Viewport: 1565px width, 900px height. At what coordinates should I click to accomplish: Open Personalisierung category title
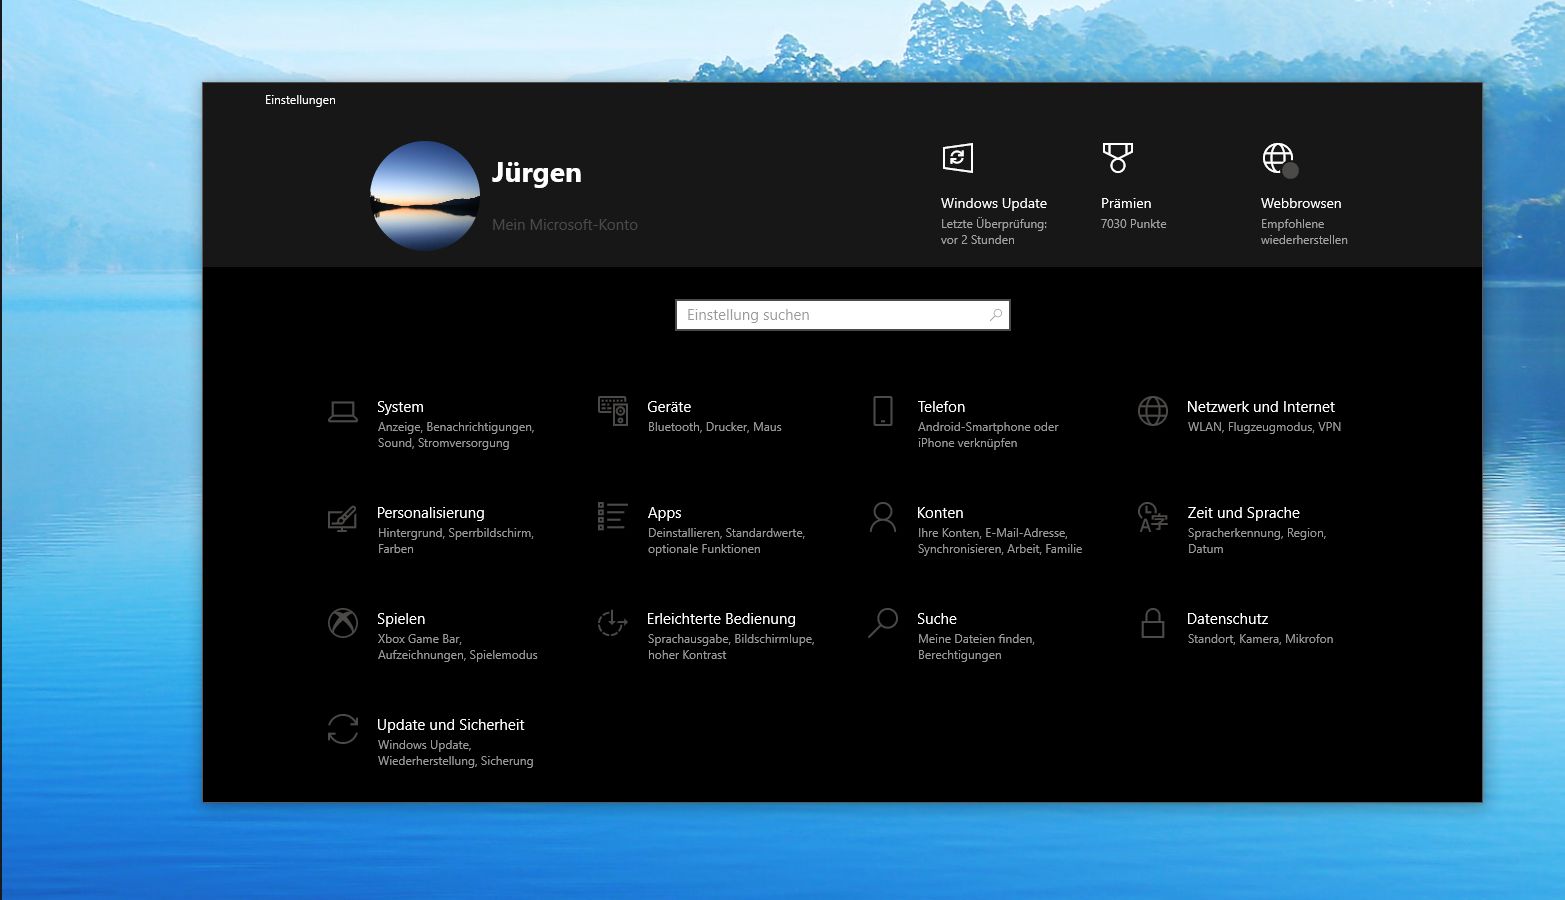pyautogui.click(x=431, y=513)
